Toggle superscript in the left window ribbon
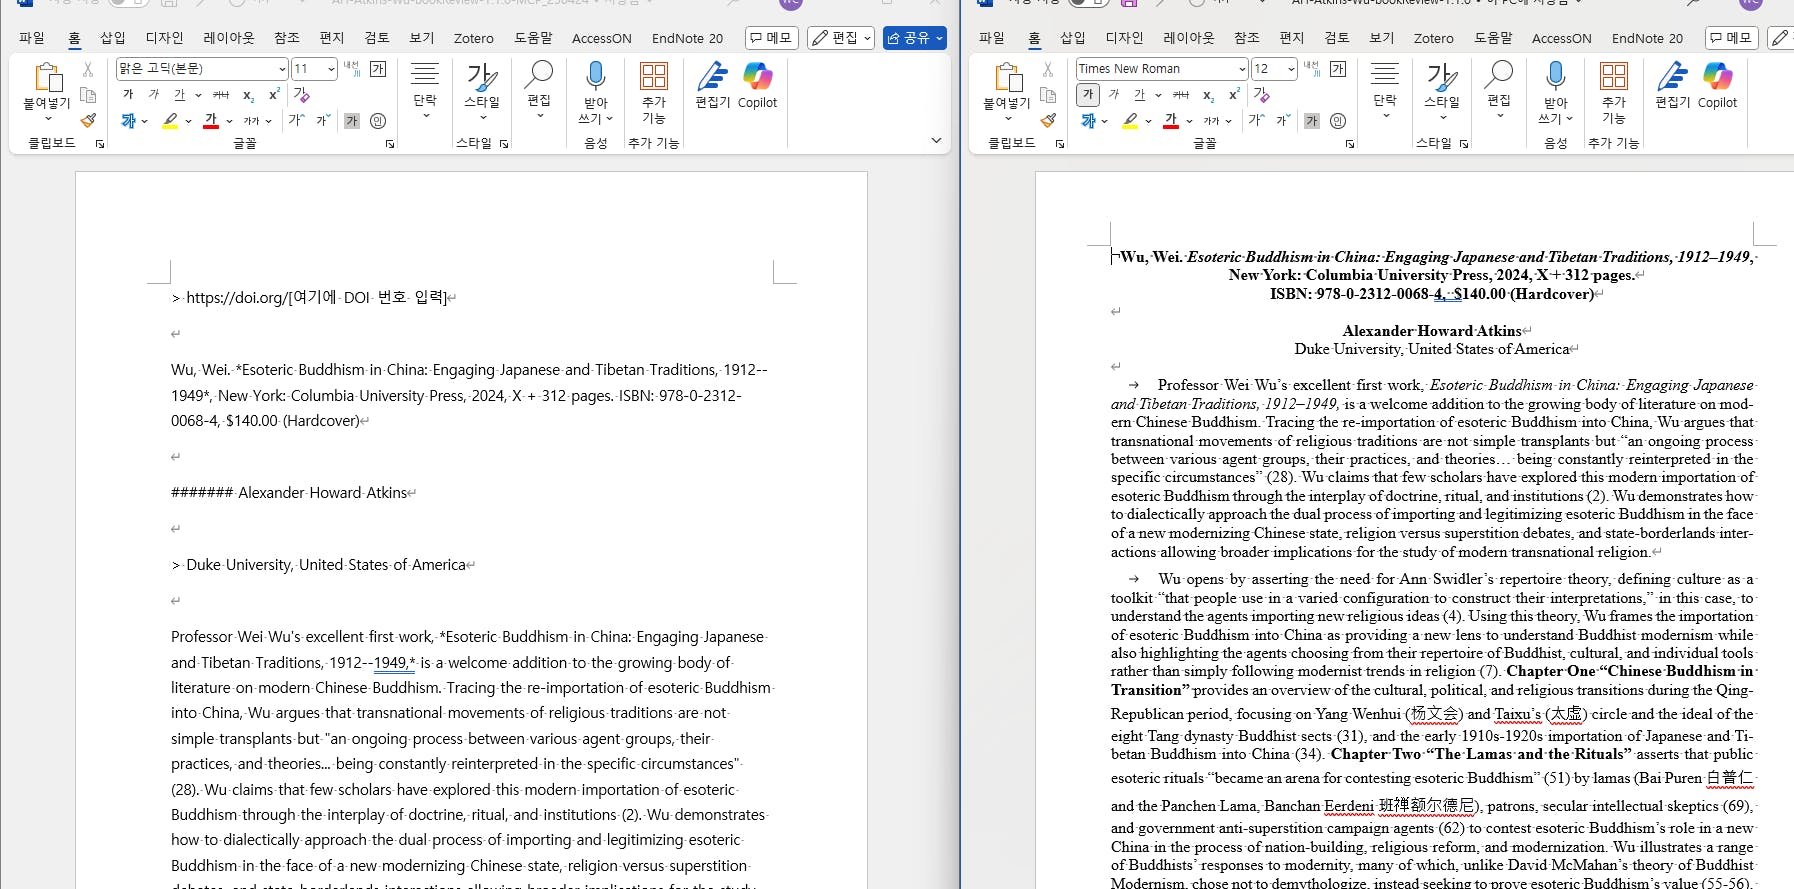Screen dimensions: 1794x889 click(x=274, y=95)
